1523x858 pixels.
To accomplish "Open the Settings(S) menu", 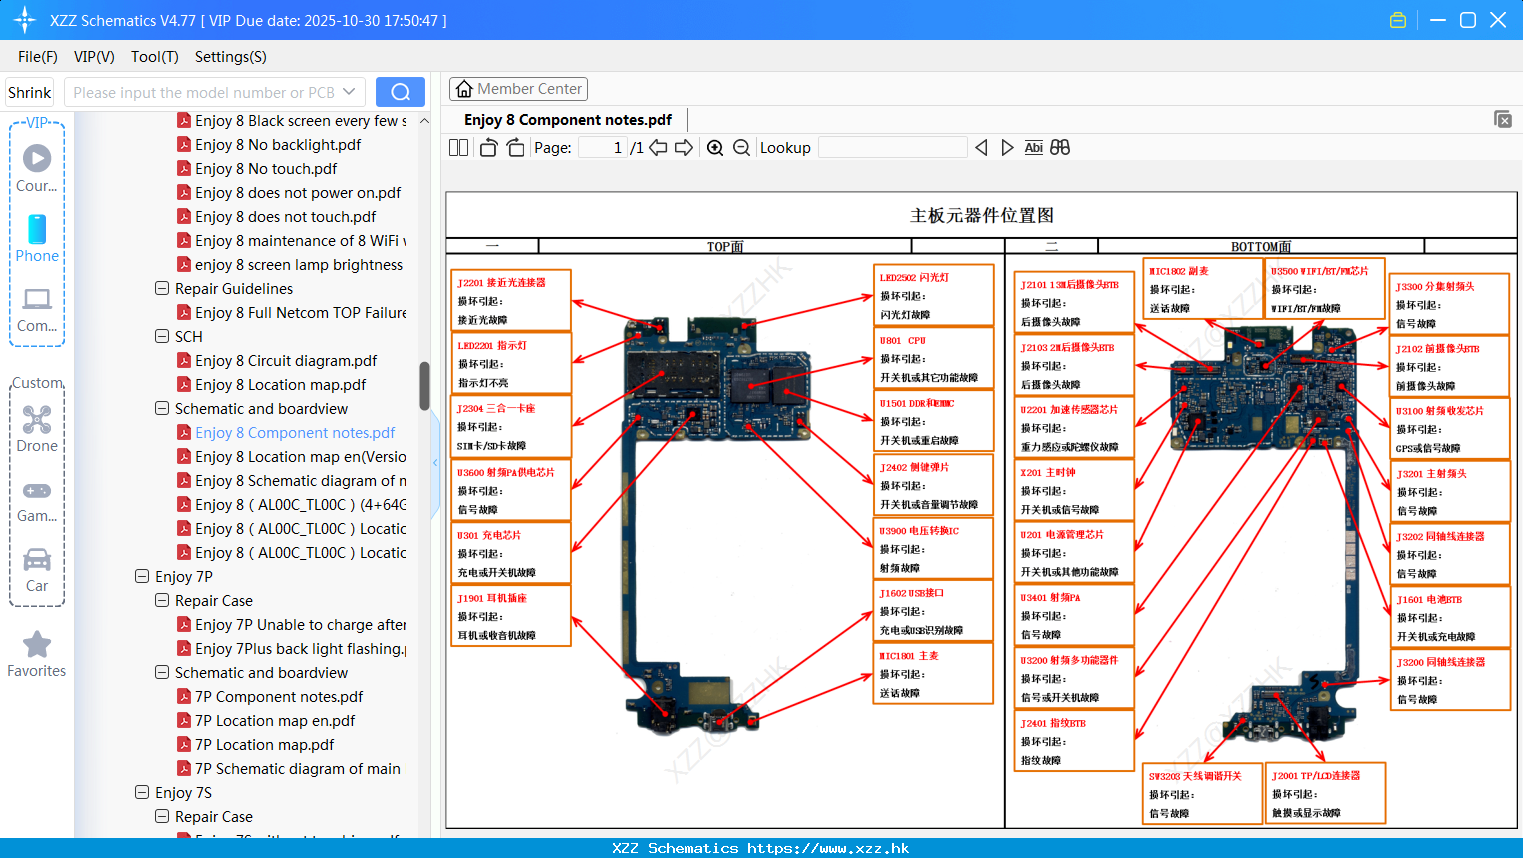I will 231,57.
